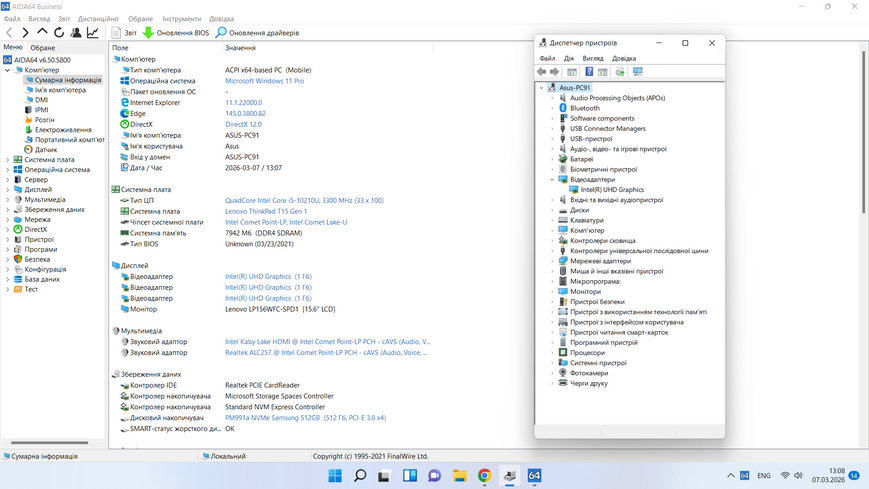This screenshot has width=869, height=489.
Task: Open Chrome from the taskbar
Action: [x=484, y=475]
